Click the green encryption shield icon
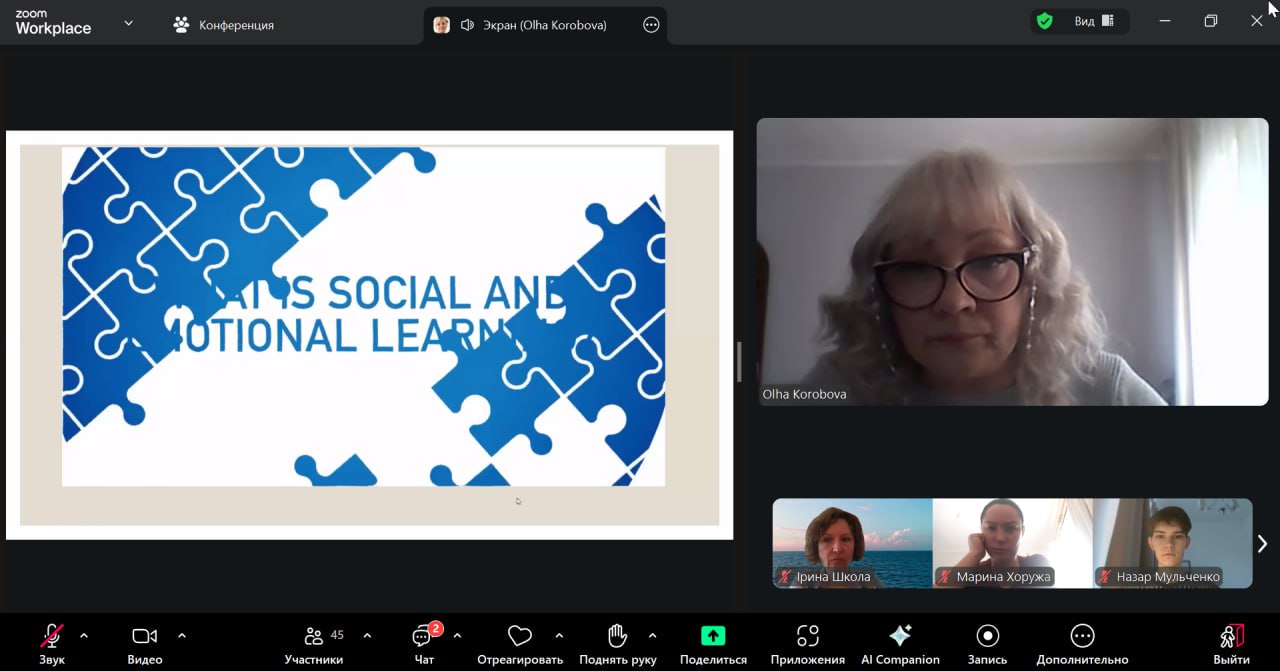This screenshot has height=671, width=1280. click(1045, 21)
